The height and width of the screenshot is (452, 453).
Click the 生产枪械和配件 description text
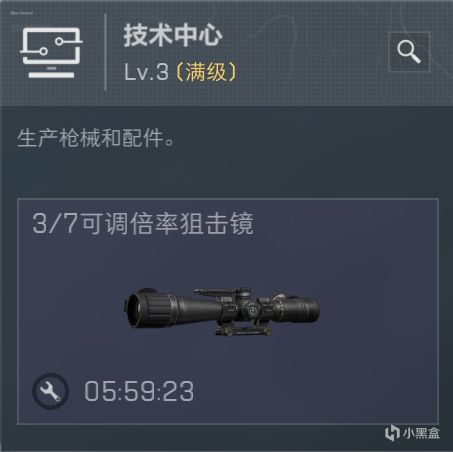[x=95, y=138]
